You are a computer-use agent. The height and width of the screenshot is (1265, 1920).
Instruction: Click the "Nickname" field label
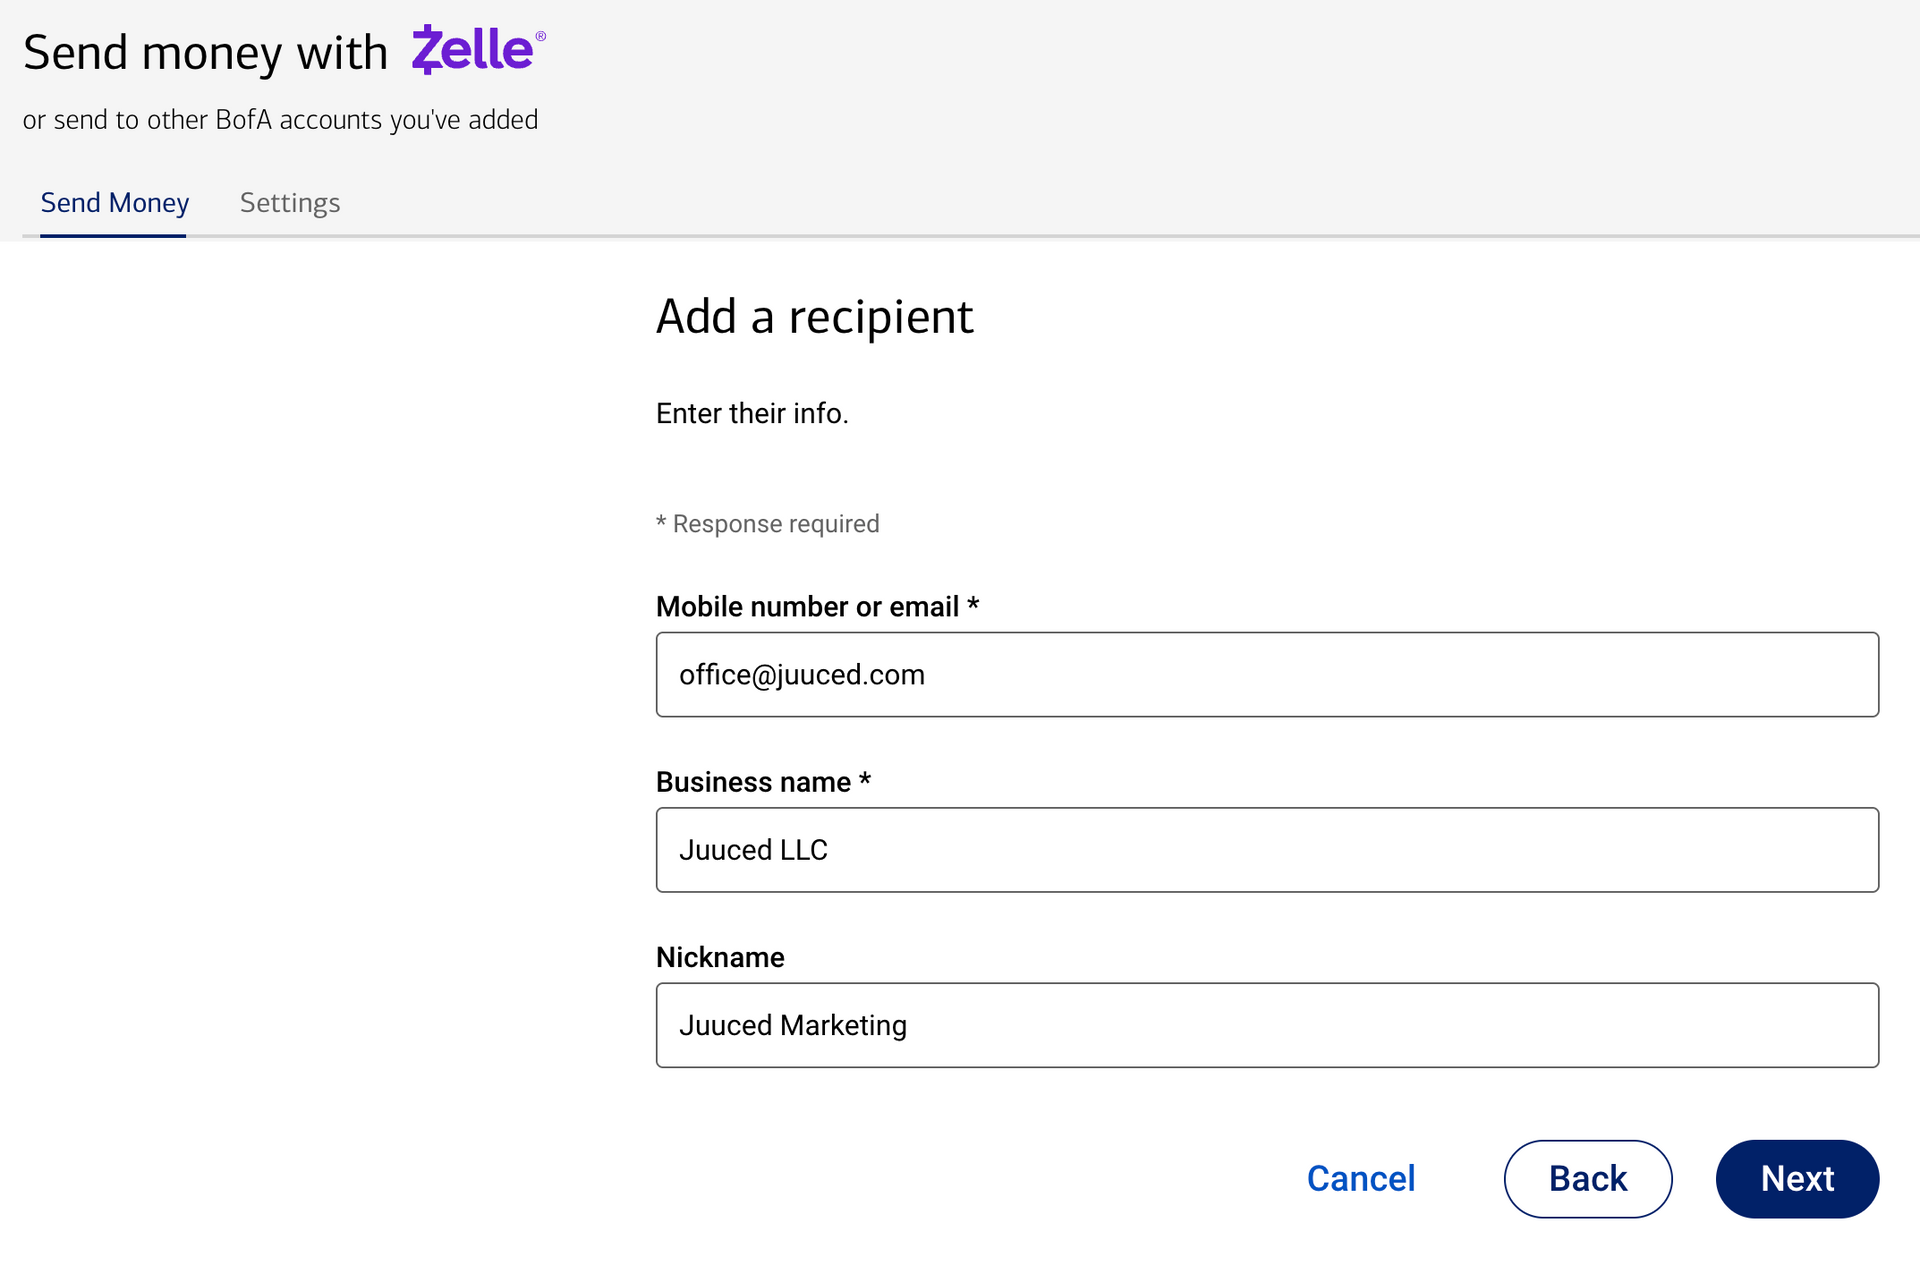(x=719, y=958)
